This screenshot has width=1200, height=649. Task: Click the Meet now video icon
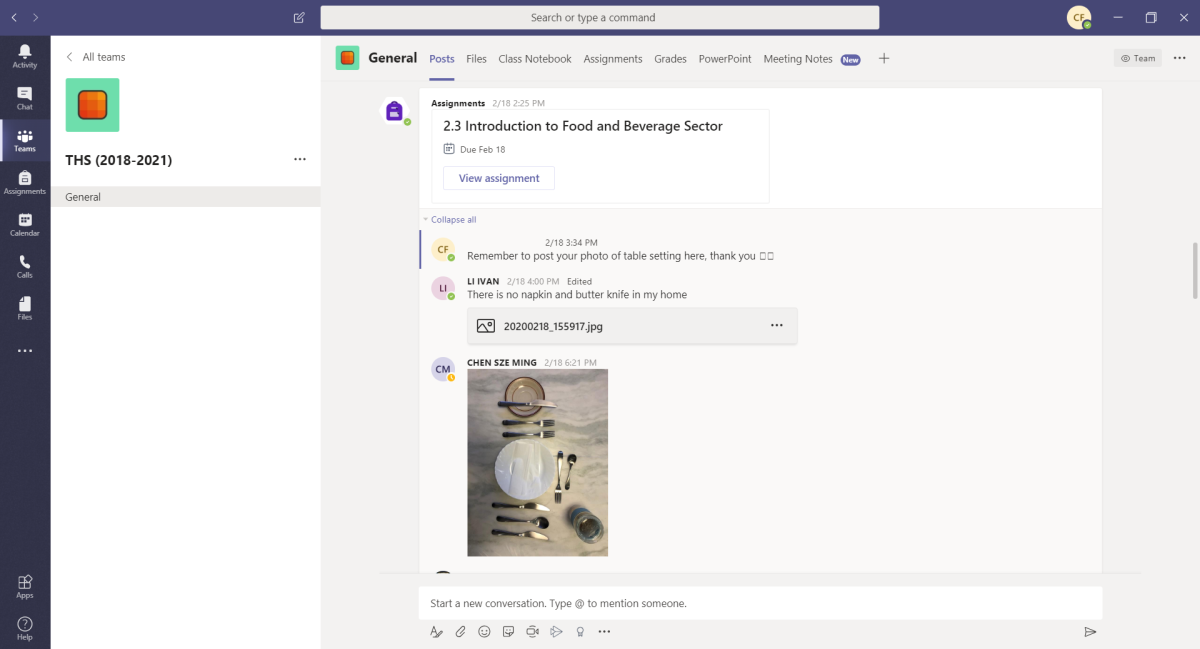click(533, 631)
